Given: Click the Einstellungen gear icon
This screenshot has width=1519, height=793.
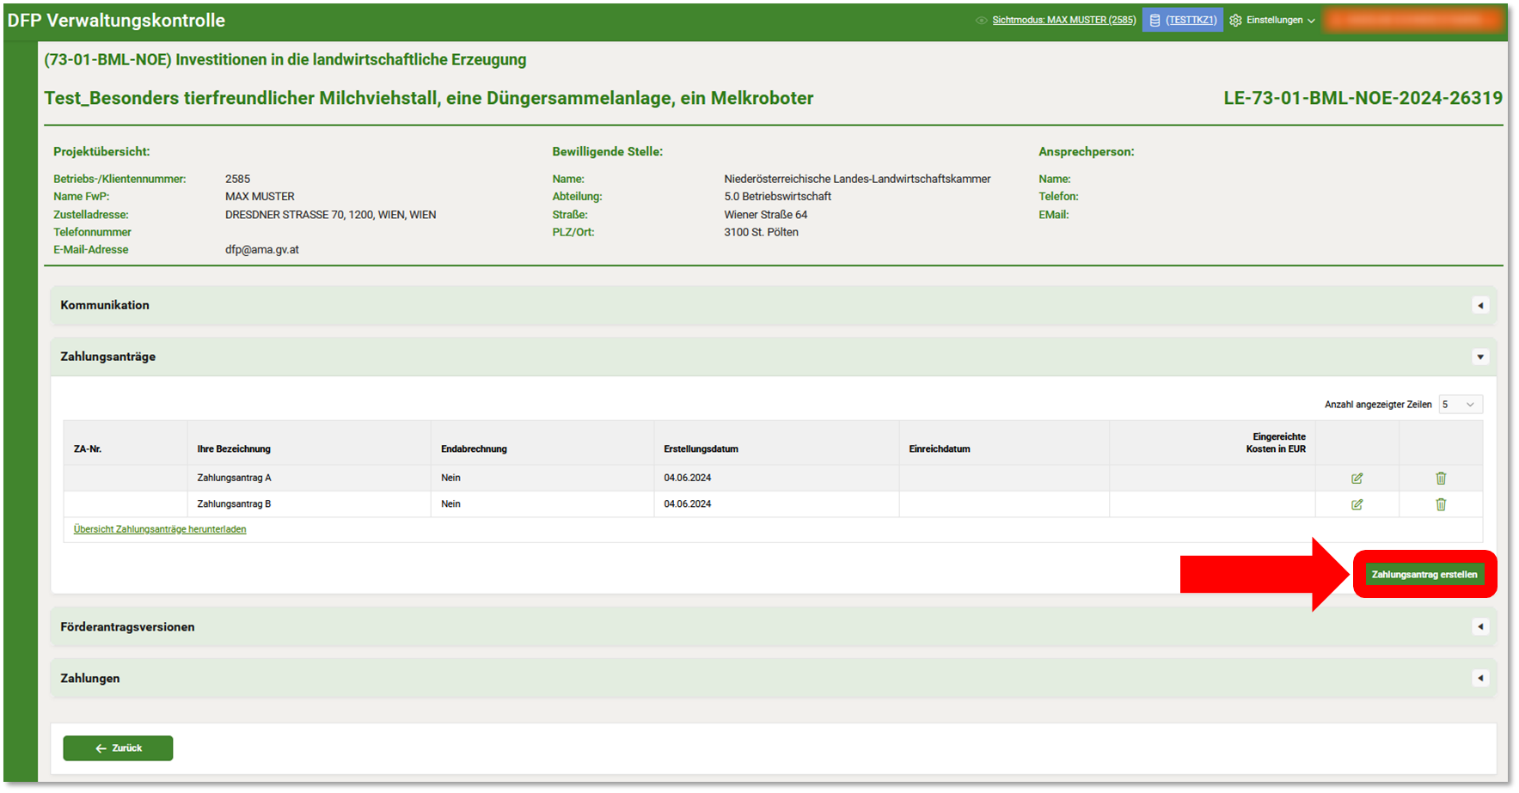Looking at the screenshot, I should click(1235, 20).
